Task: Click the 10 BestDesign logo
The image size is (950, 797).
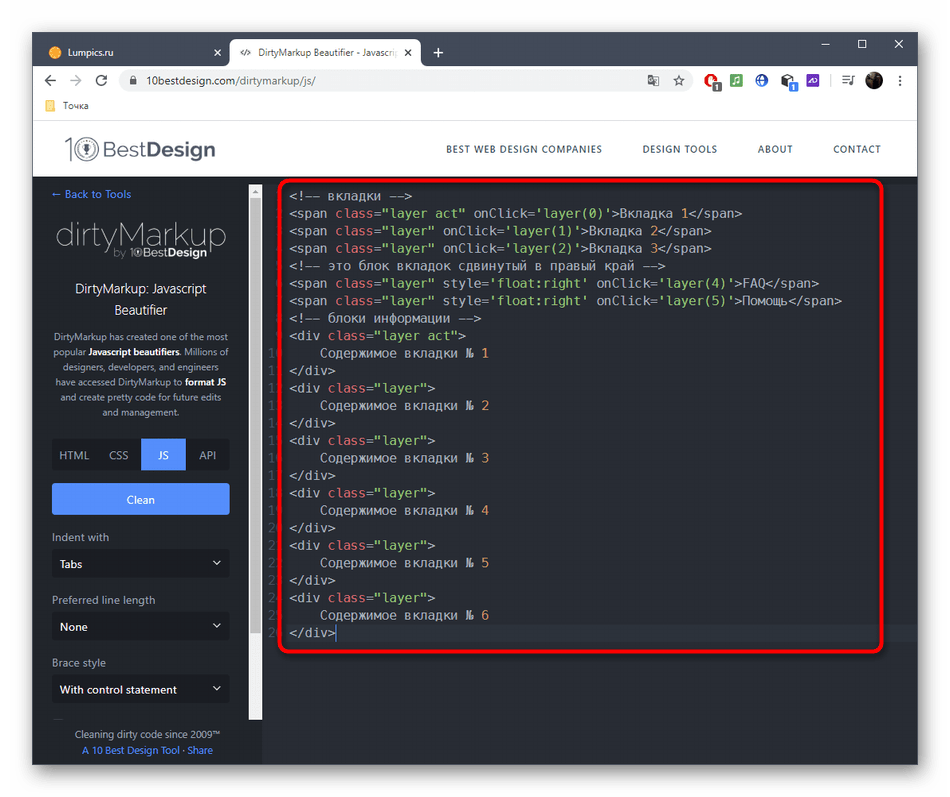Action: [140, 150]
